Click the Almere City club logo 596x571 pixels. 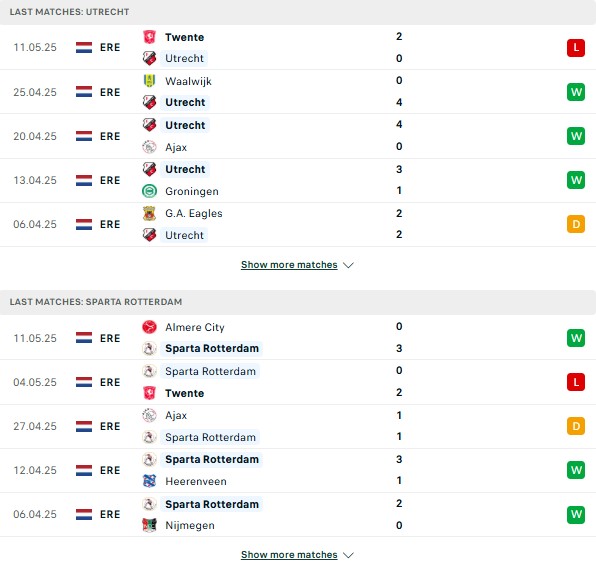click(x=149, y=327)
